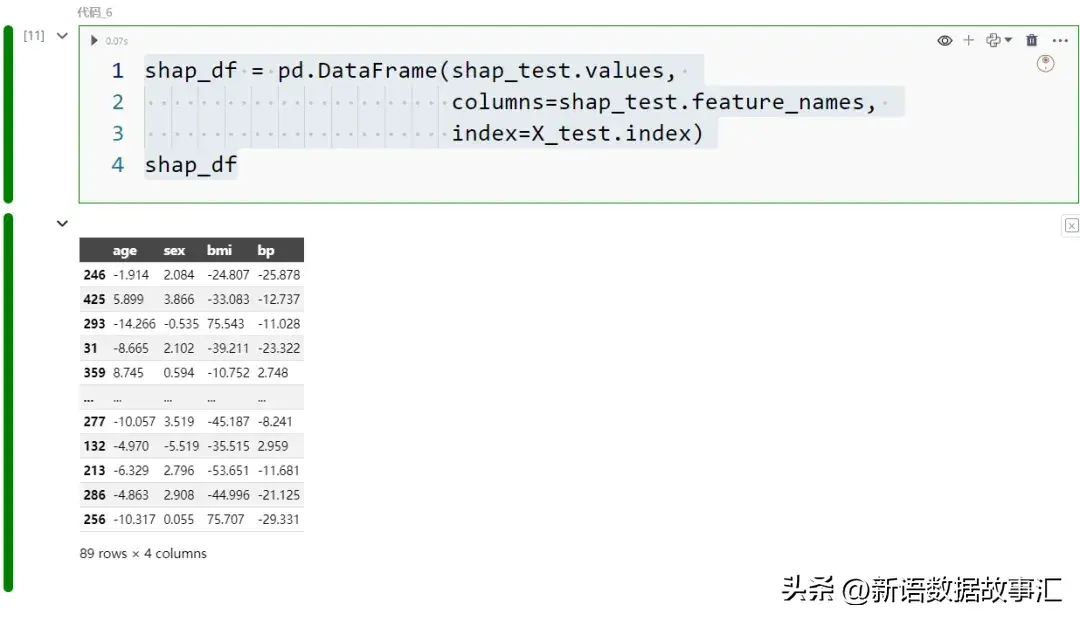Select the 'bp' column header
Screen dimensions: 1080x621
point(265,251)
